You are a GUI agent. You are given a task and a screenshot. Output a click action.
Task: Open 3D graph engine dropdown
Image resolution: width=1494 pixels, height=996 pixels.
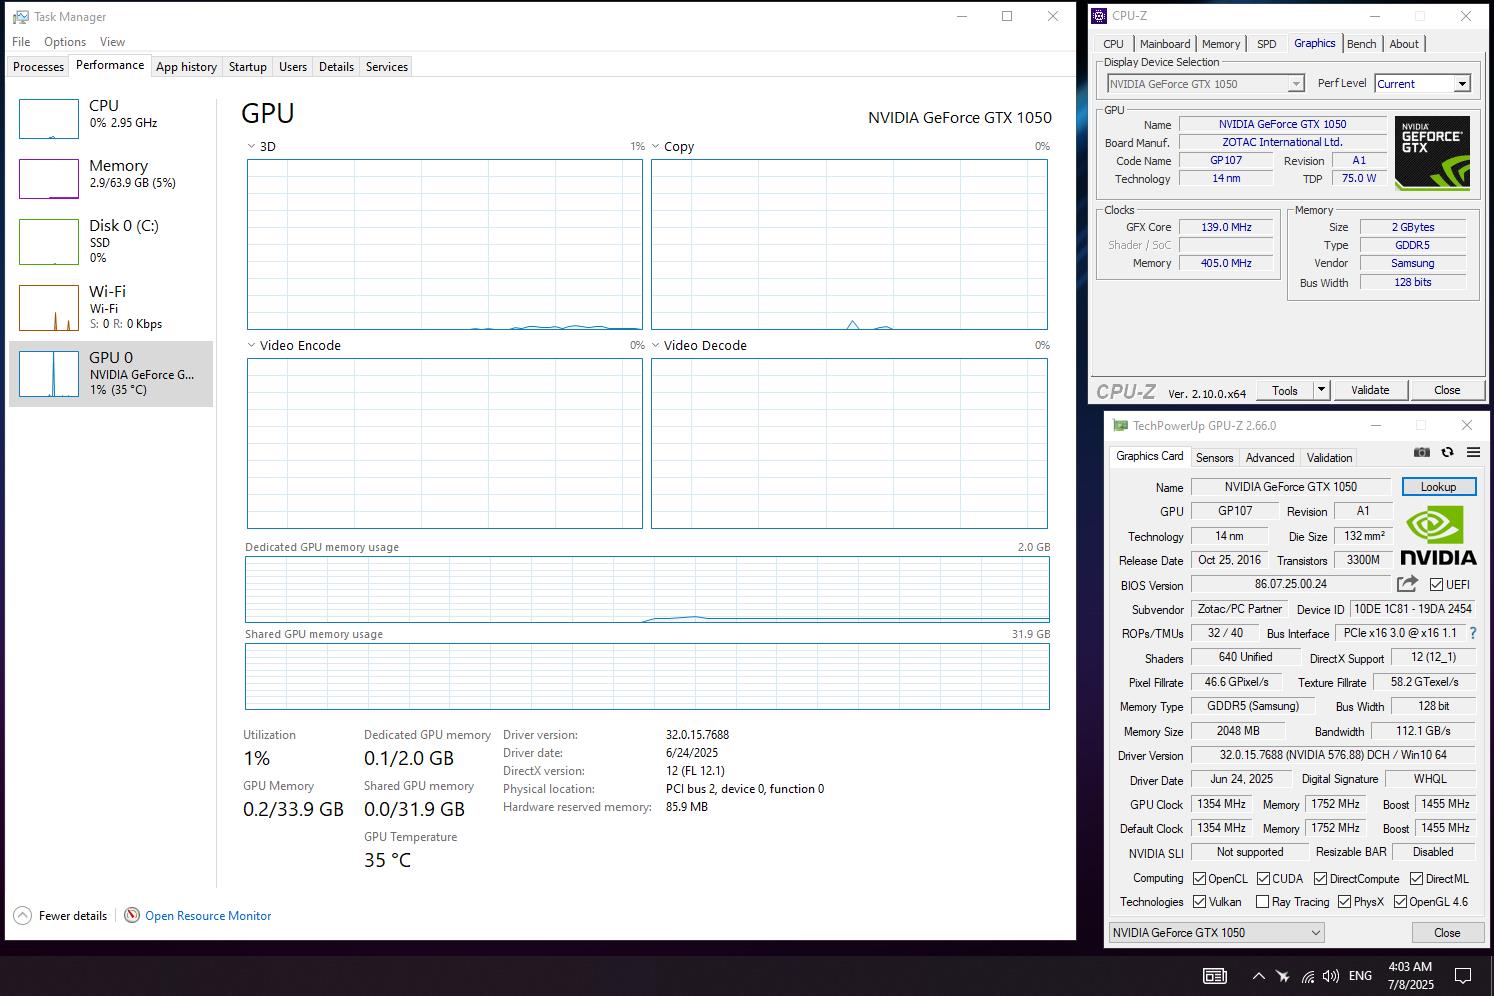[252, 146]
